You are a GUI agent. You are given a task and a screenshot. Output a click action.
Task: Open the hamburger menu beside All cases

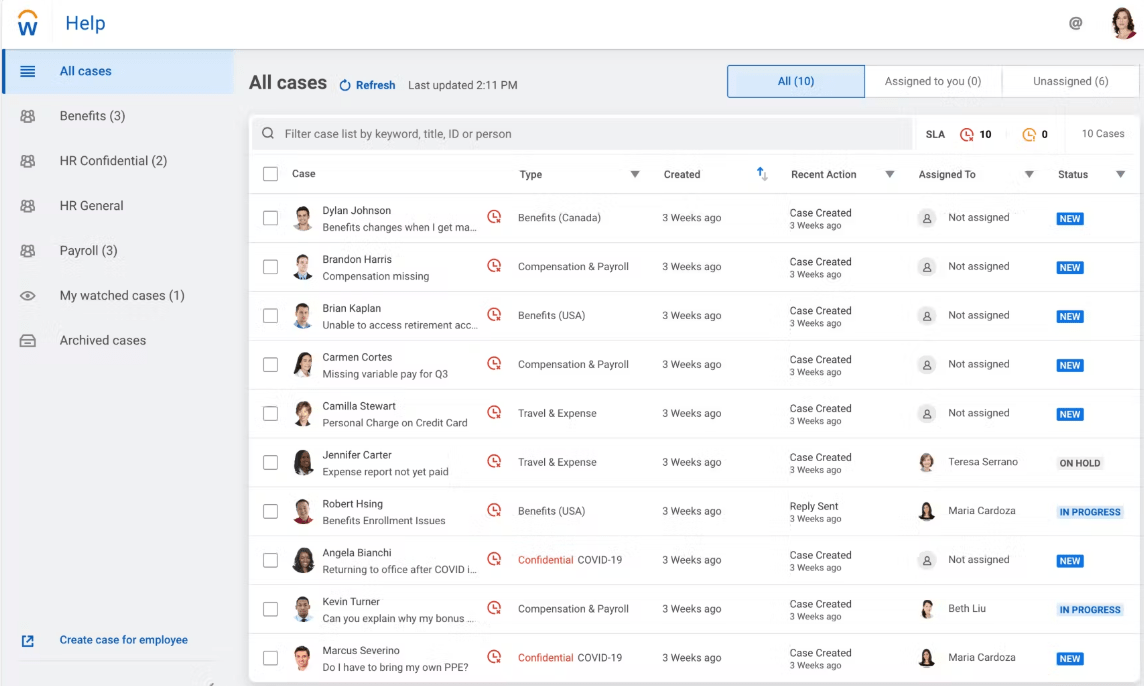point(27,71)
